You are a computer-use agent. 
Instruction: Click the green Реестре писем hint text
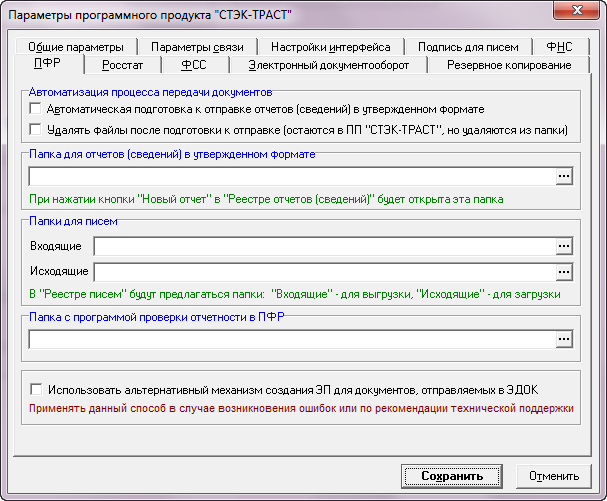(295, 294)
